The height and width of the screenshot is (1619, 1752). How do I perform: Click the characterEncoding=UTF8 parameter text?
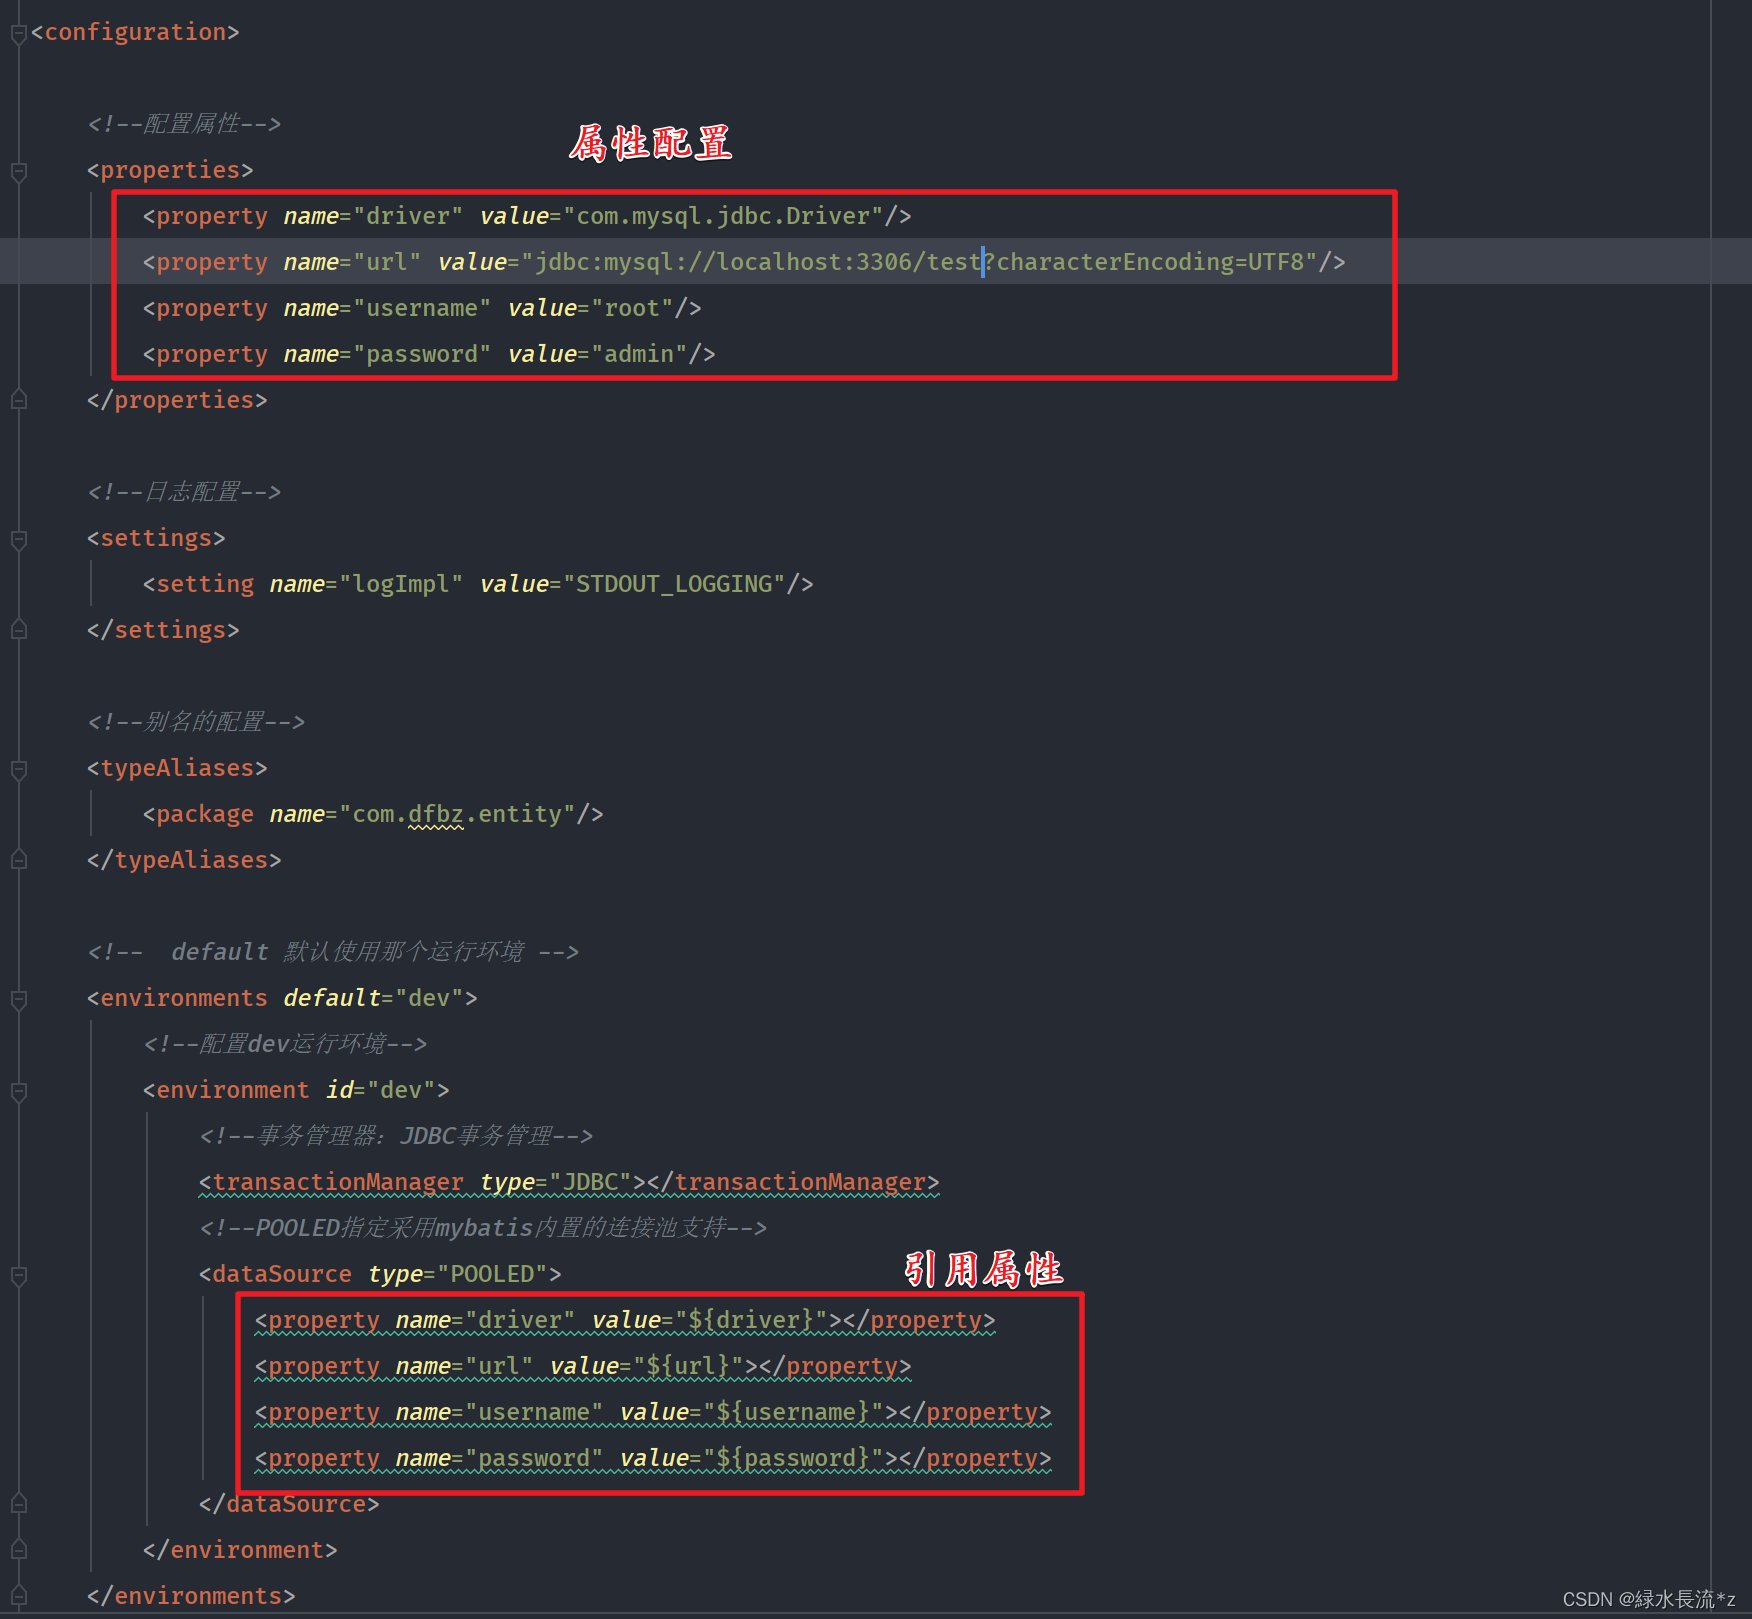tap(1150, 262)
